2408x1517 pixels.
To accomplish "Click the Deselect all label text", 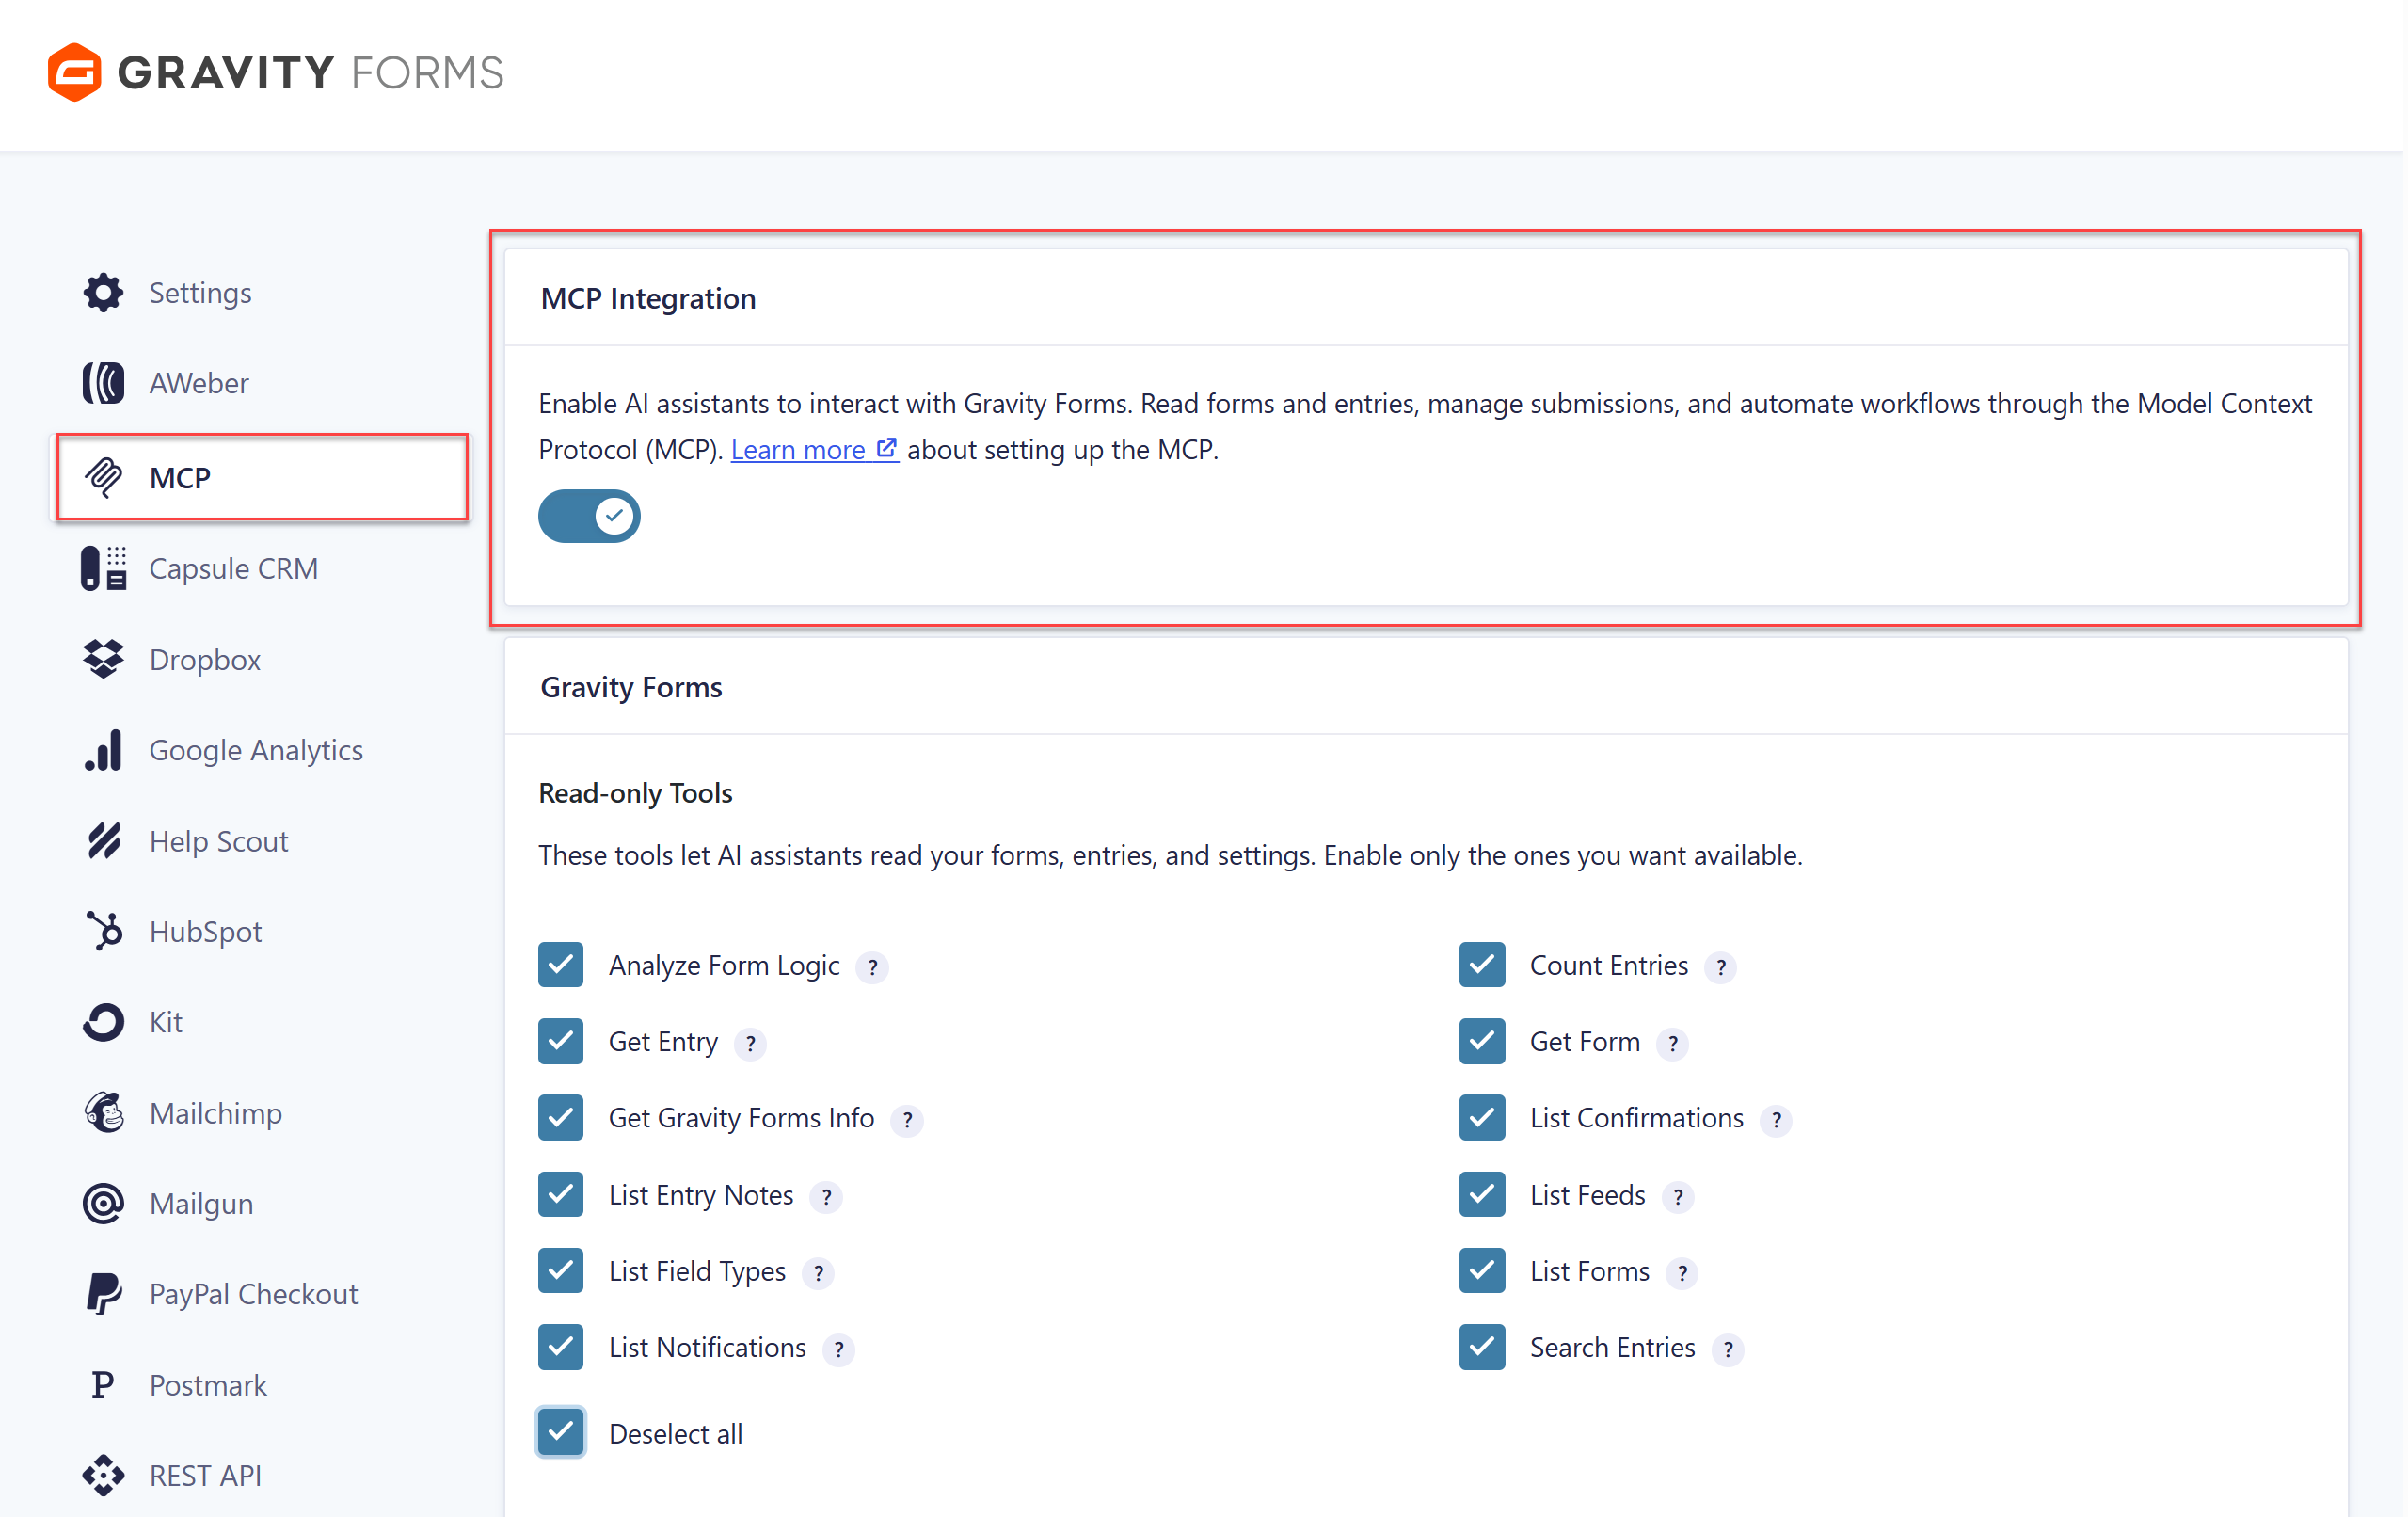I will click(x=675, y=1433).
